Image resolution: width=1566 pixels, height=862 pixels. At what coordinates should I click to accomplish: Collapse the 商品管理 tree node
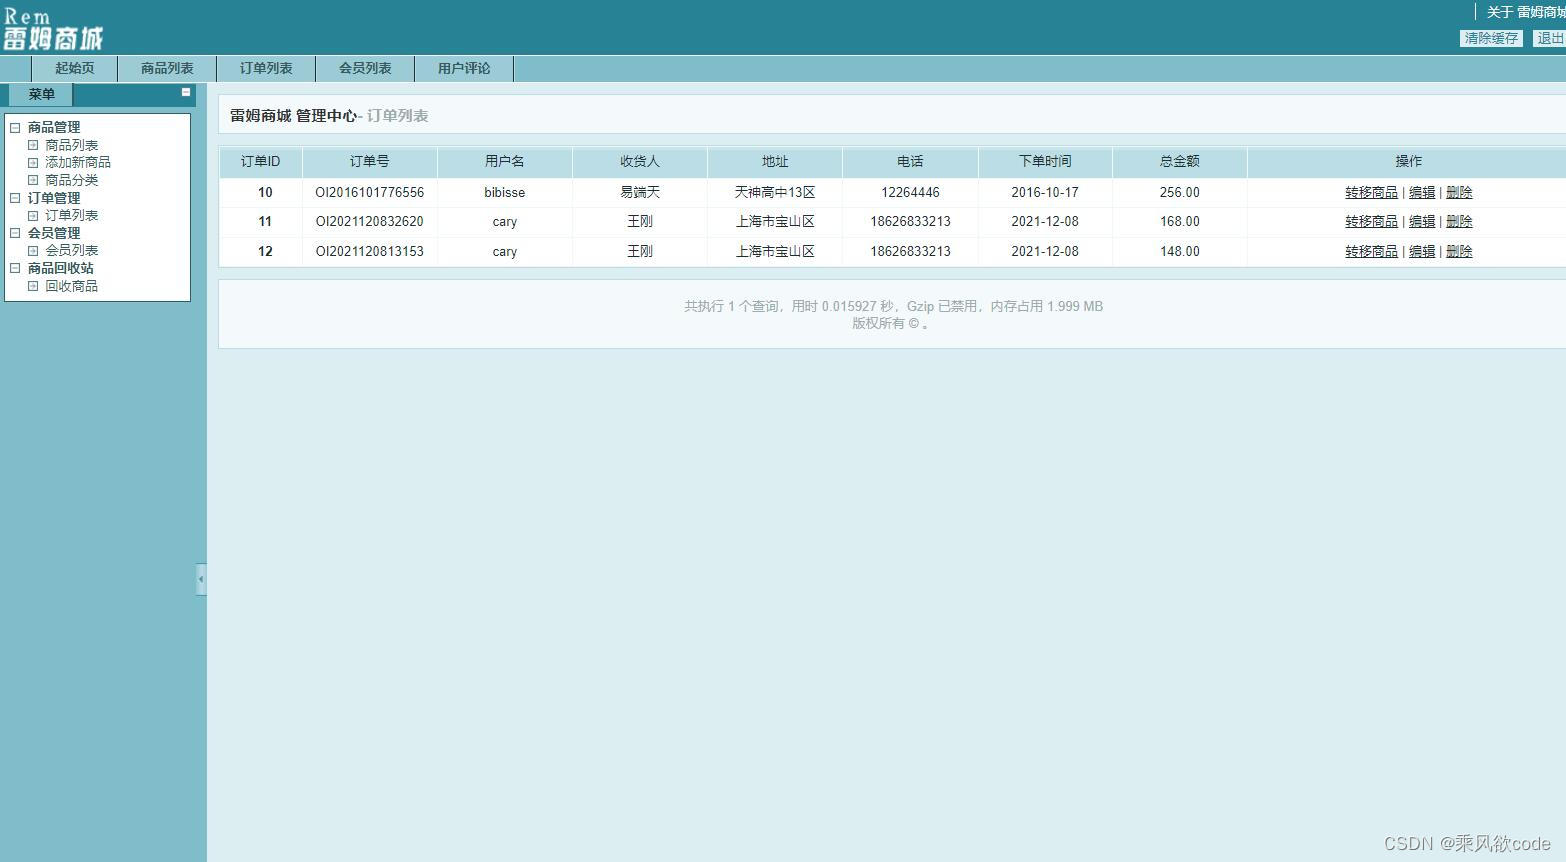point(15,128)
